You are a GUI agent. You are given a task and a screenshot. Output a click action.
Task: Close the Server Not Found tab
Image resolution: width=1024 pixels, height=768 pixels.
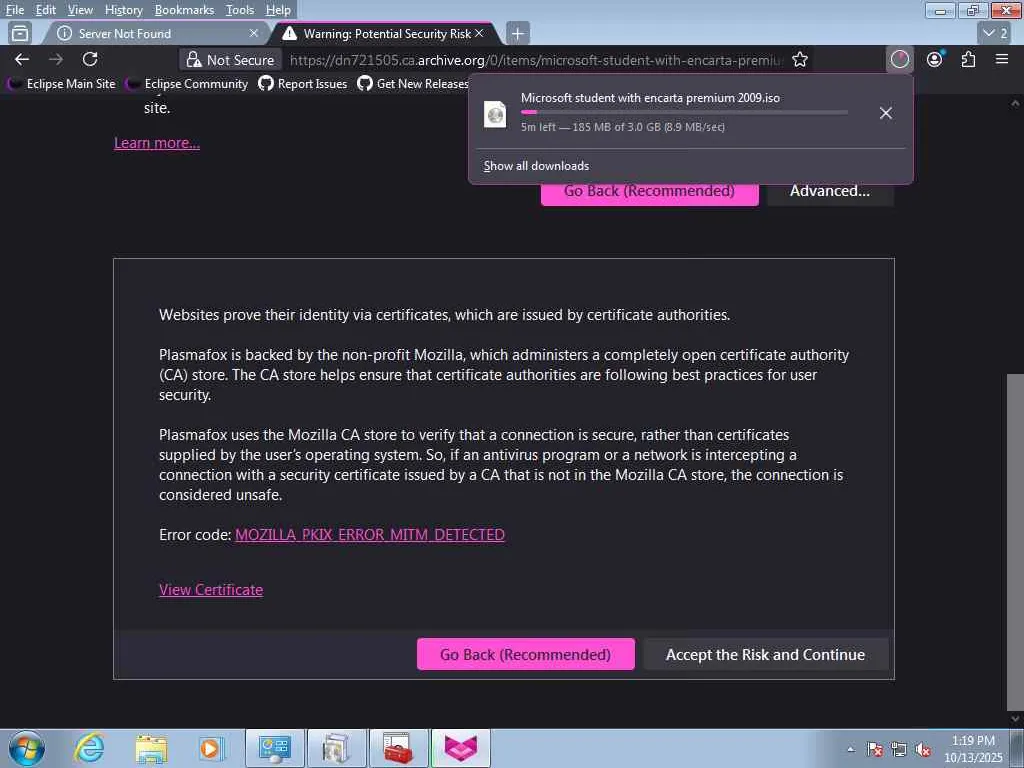[x=254, y=33]
